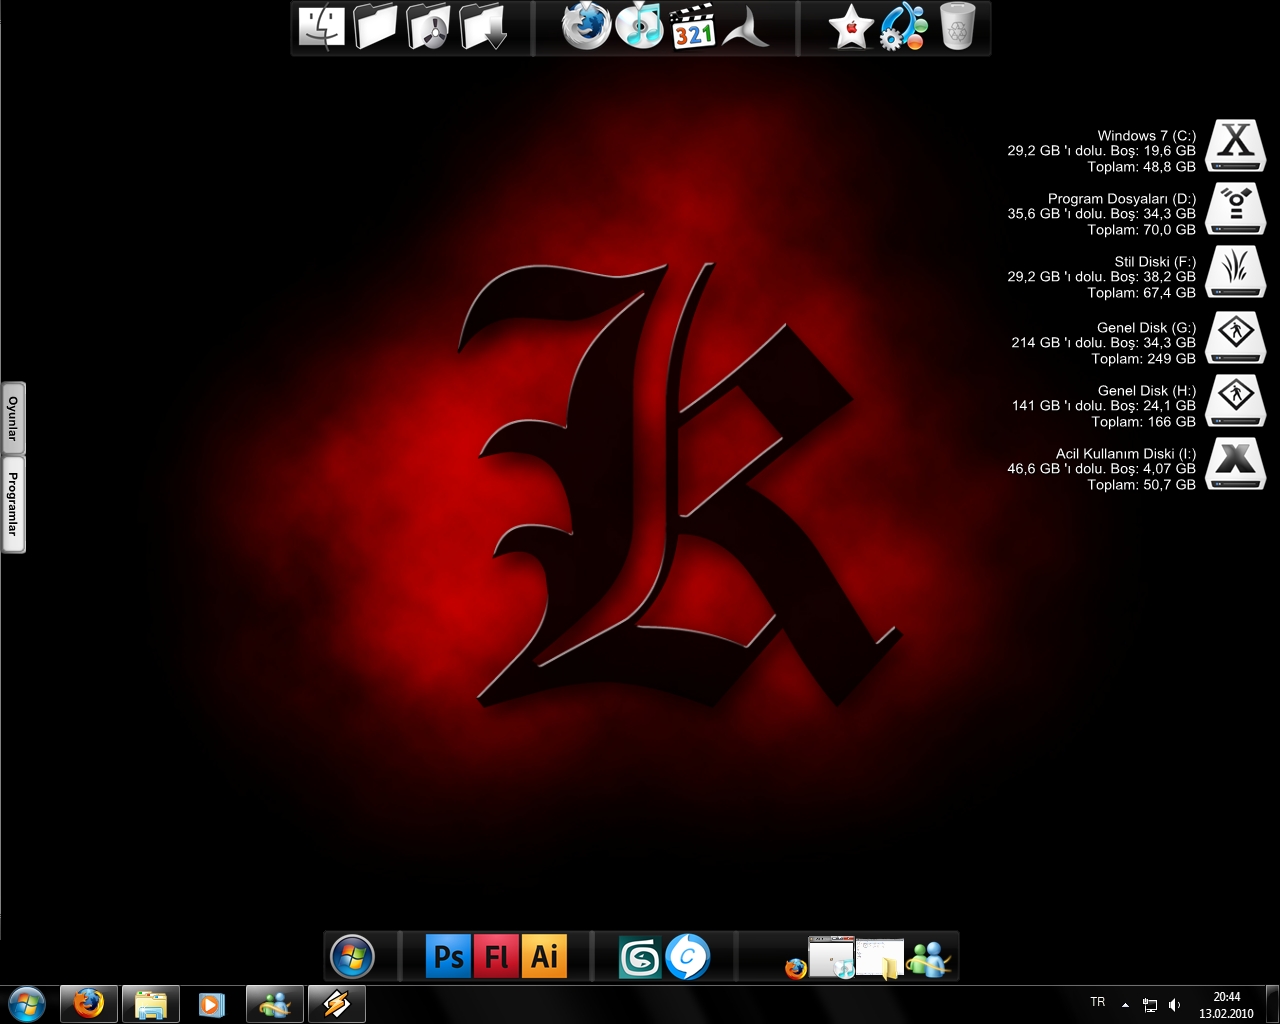Open the folder window thumbnail in bottom dock

click(x=880, y=959)
